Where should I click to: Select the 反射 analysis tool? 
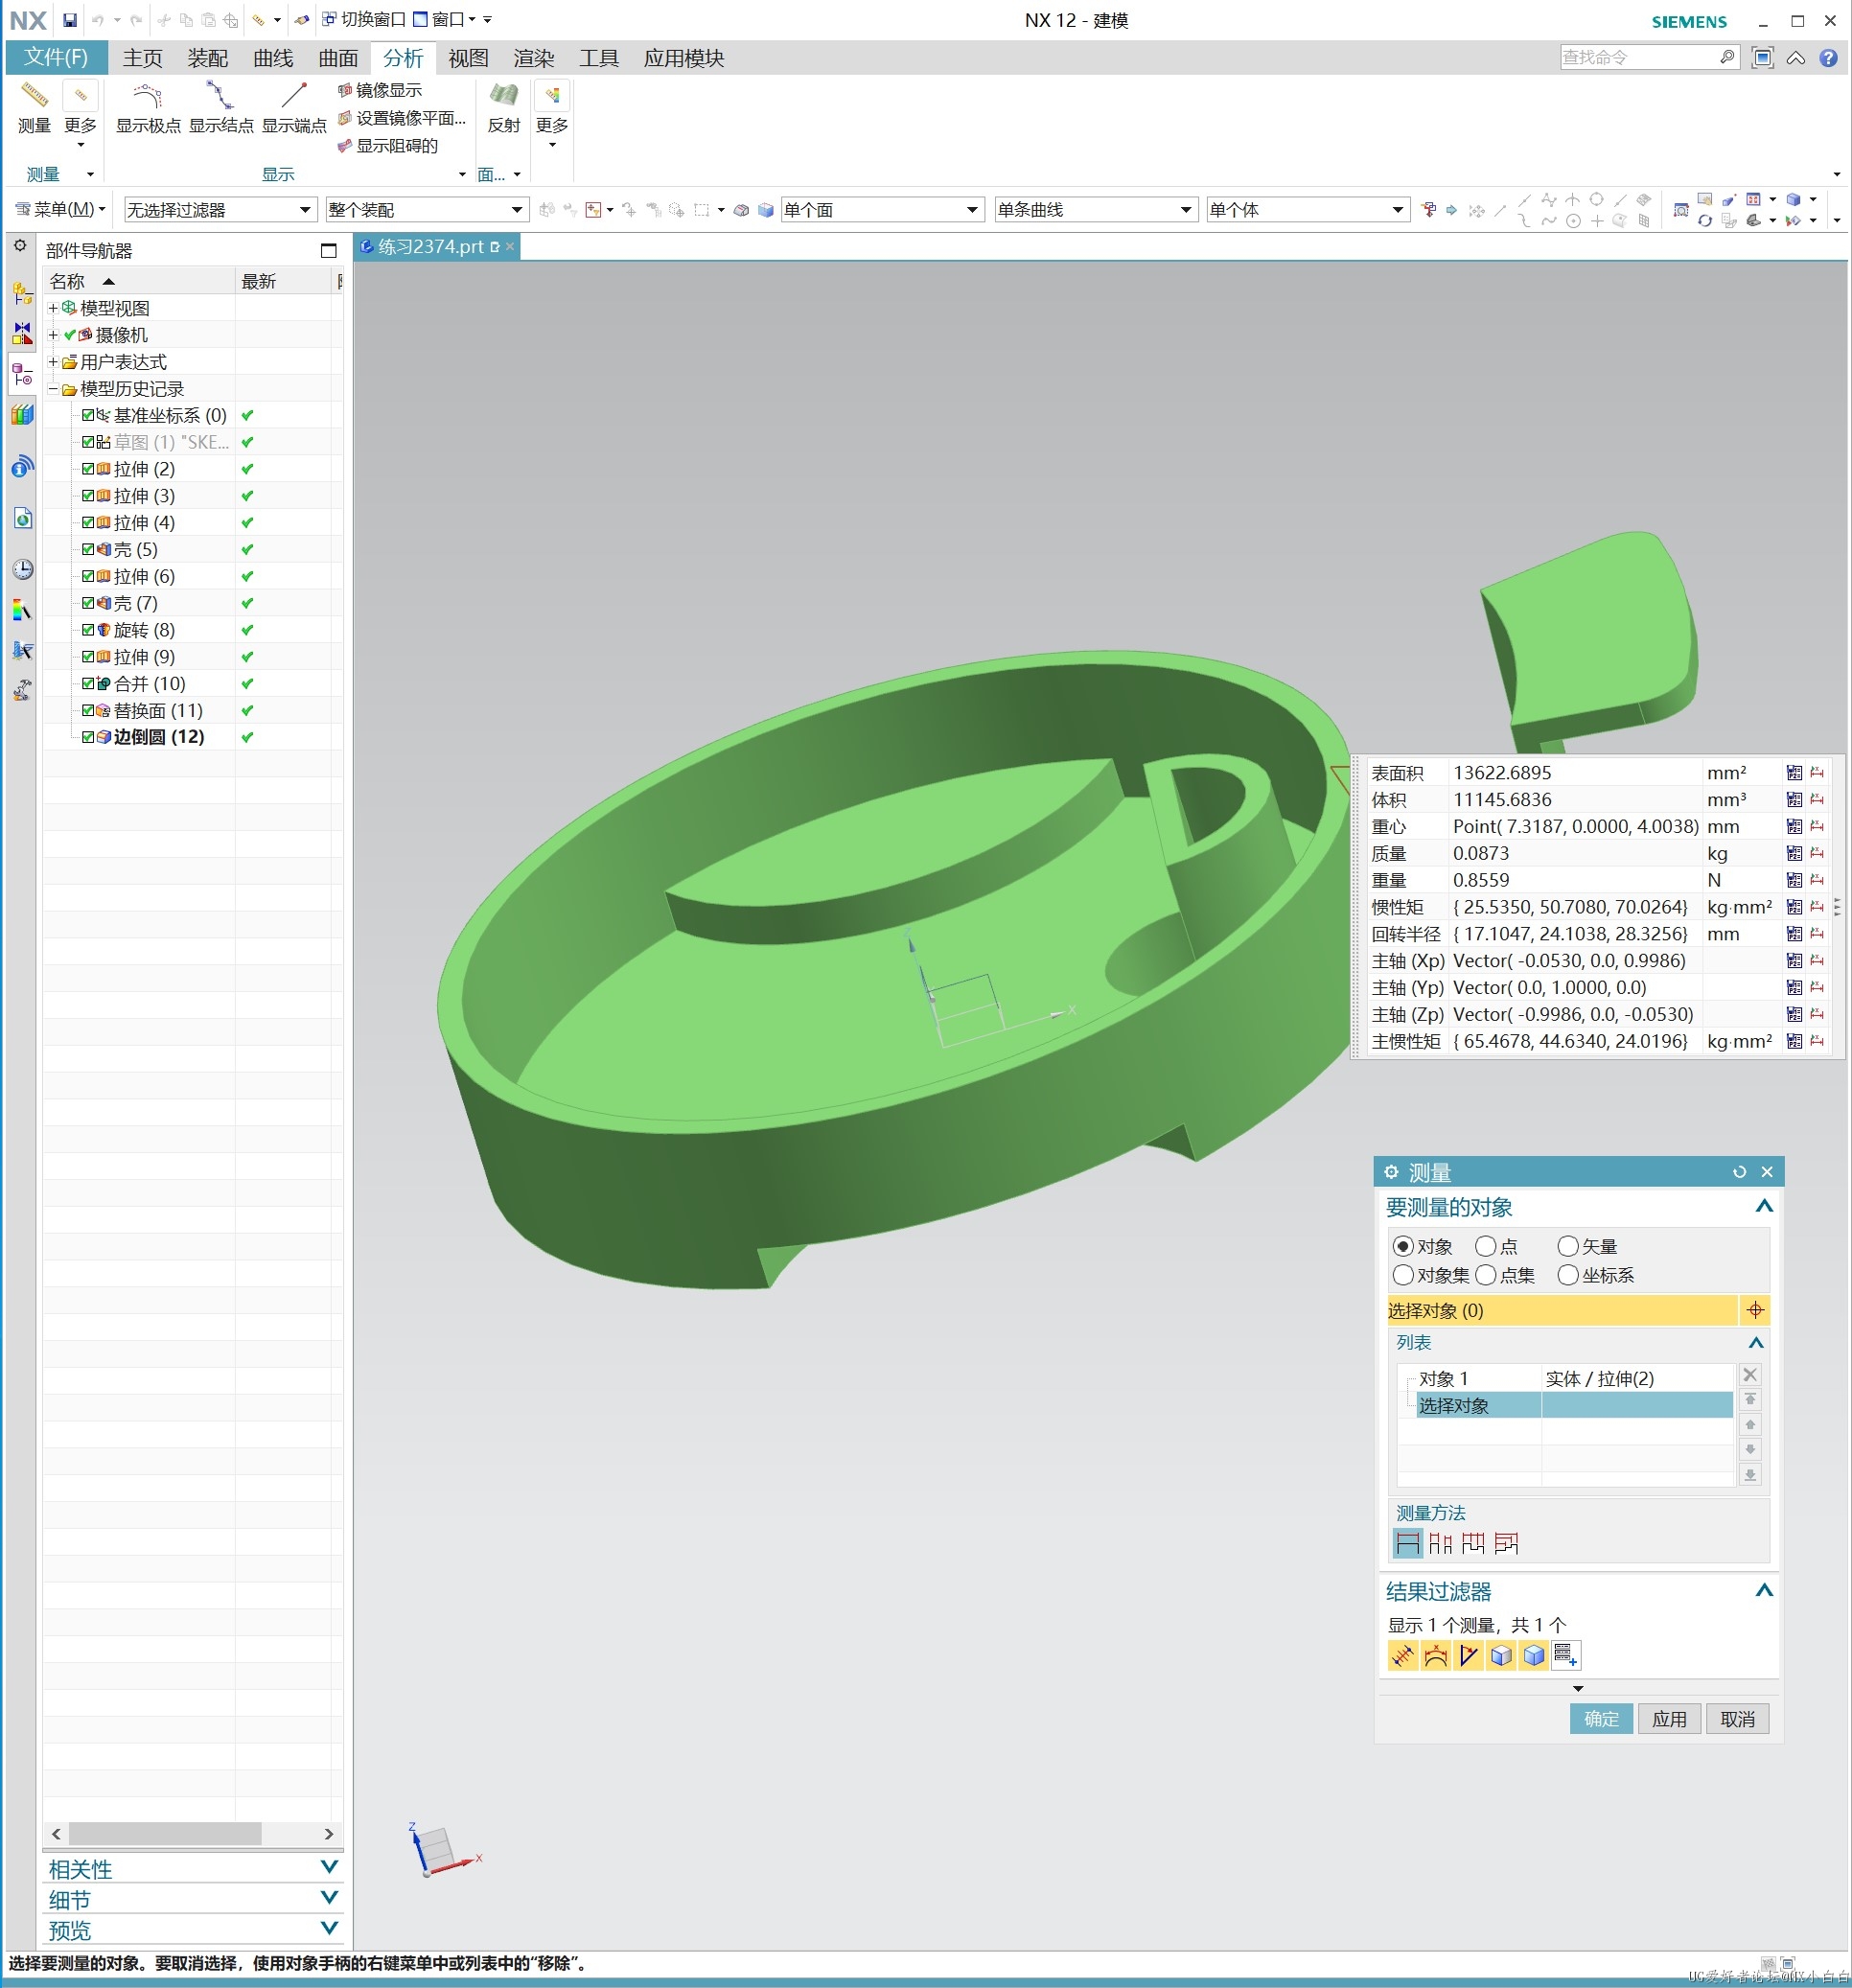(x=503, y=108)
